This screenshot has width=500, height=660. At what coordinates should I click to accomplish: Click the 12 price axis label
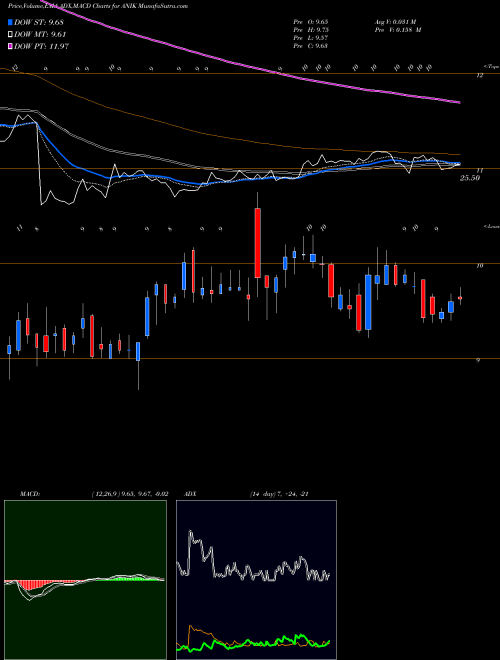click(x=479, y=75)
